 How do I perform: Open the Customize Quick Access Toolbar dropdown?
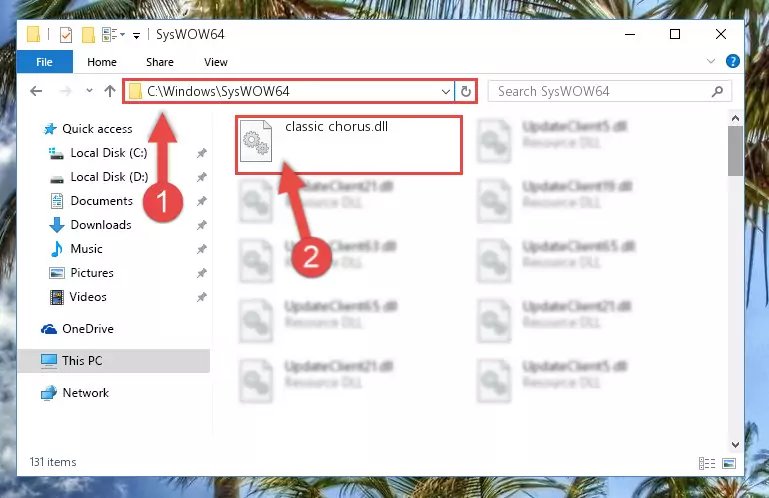[x=136, y=35]
